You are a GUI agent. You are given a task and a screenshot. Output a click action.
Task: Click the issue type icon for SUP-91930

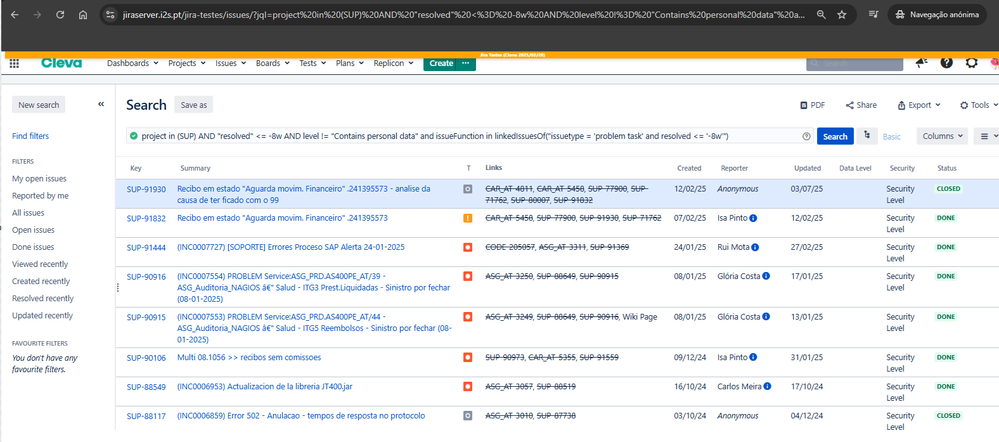coord(468,189)
